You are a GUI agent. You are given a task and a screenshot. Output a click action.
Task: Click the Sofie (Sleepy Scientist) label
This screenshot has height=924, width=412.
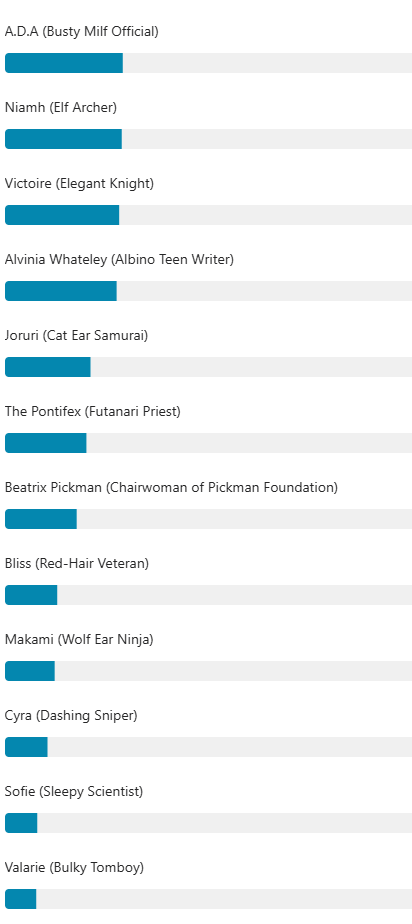pyautogui.click(x=74, y=792)
